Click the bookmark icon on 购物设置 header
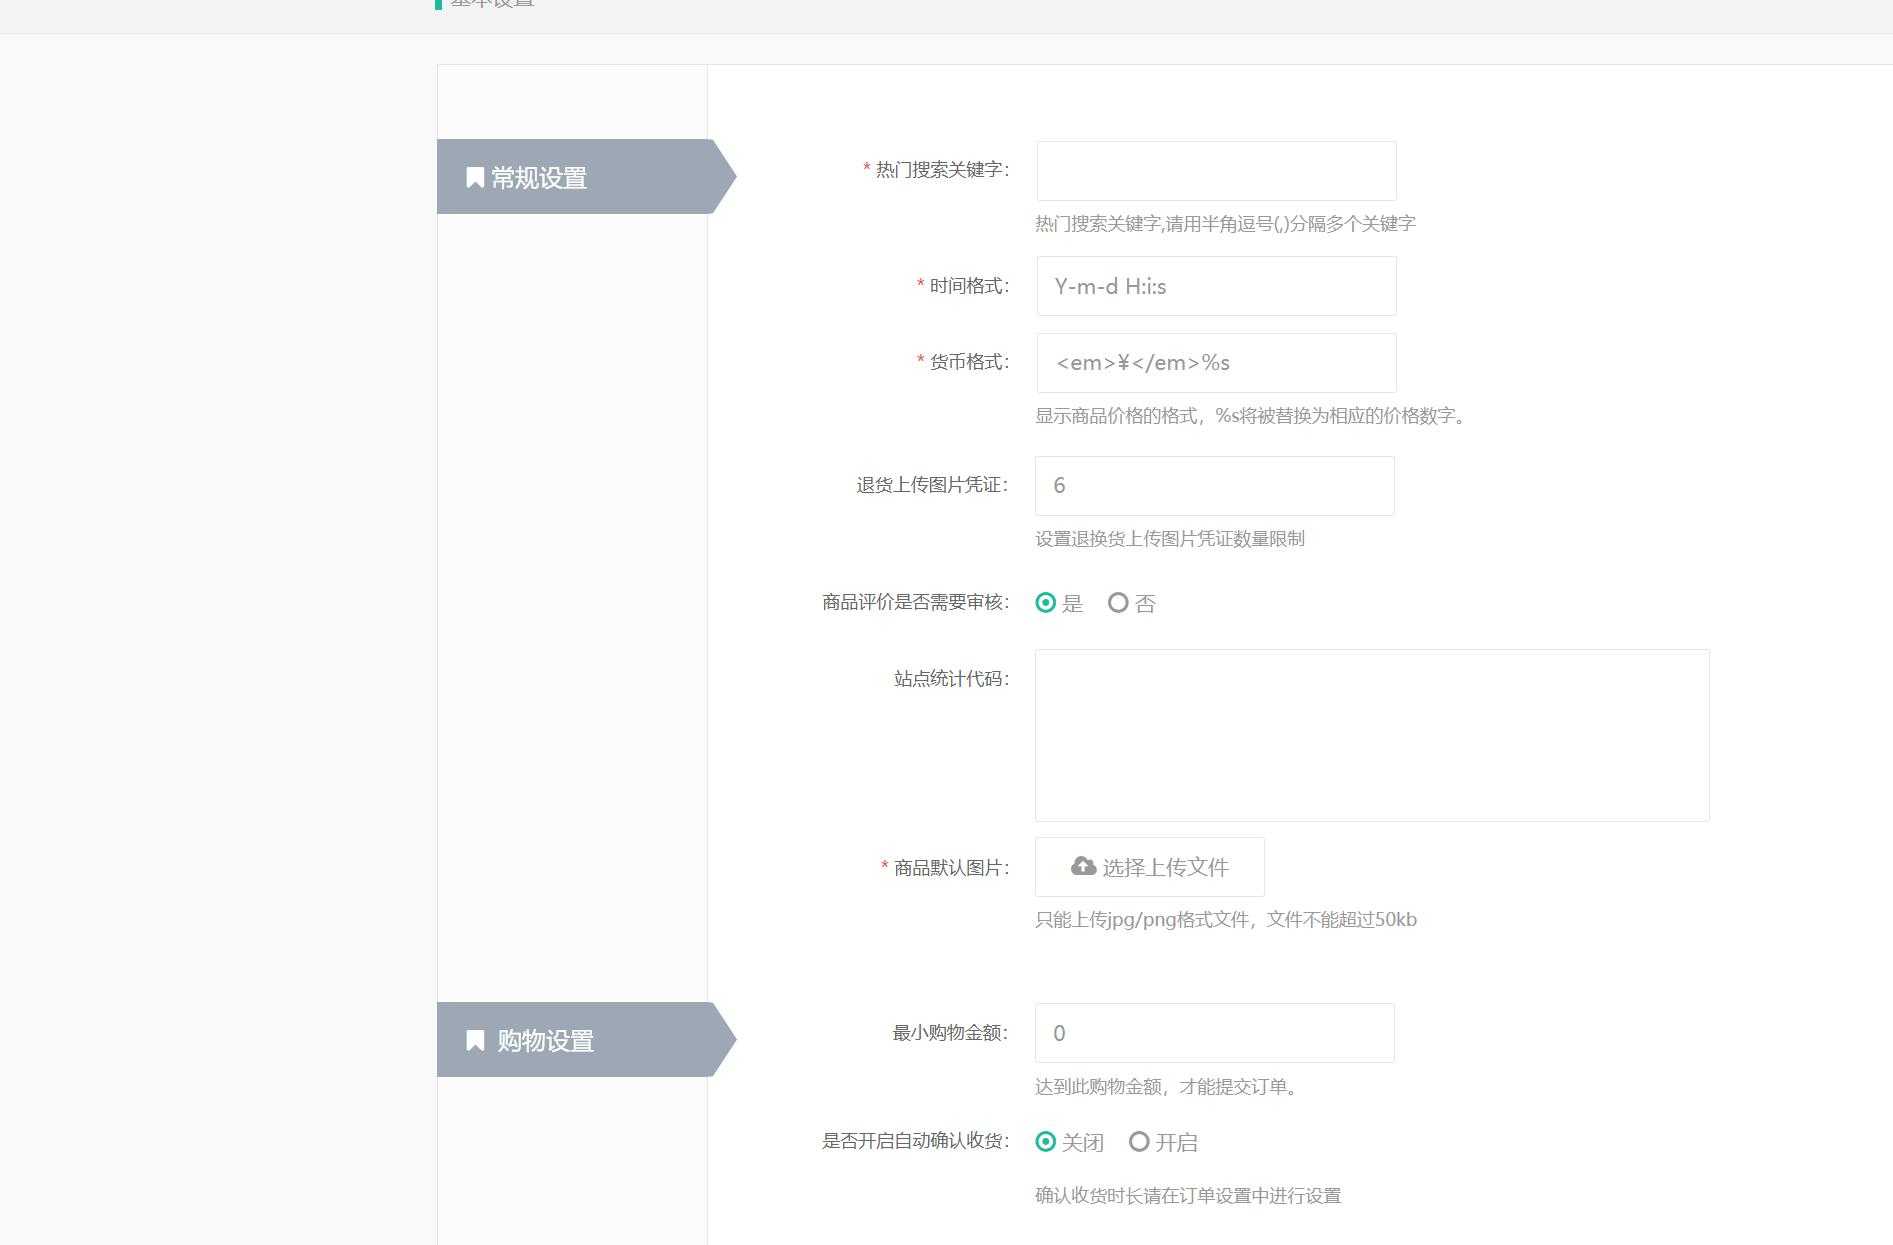The image size is (1893, 1245). tap(474, 1040)
